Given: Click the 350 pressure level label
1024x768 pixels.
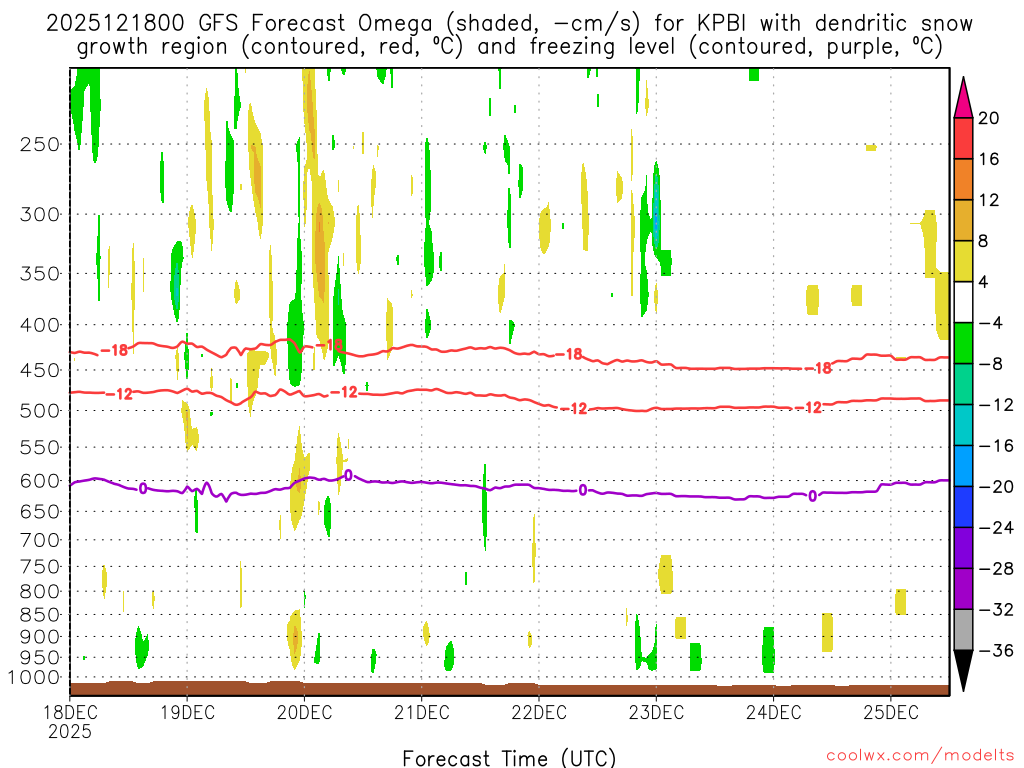Looking at the screenshot, I should [40, 274].
